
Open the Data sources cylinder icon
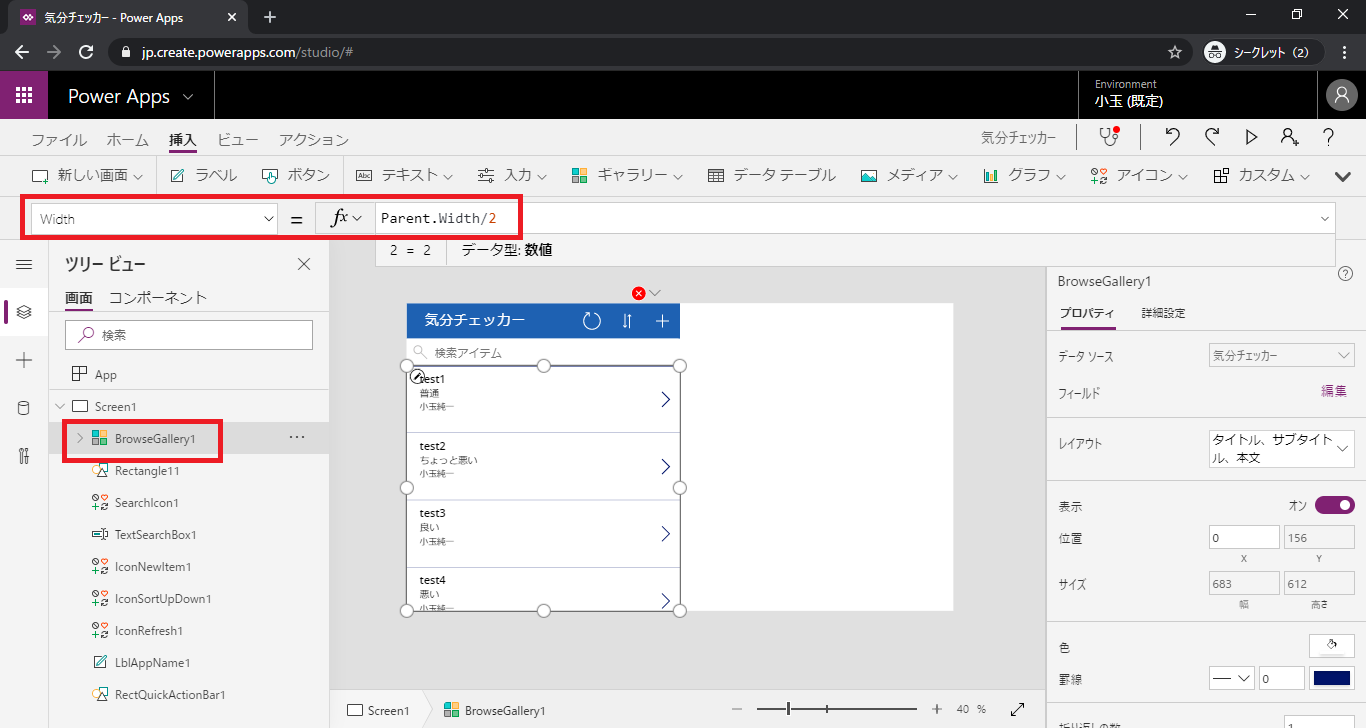[x=24, y=408]
